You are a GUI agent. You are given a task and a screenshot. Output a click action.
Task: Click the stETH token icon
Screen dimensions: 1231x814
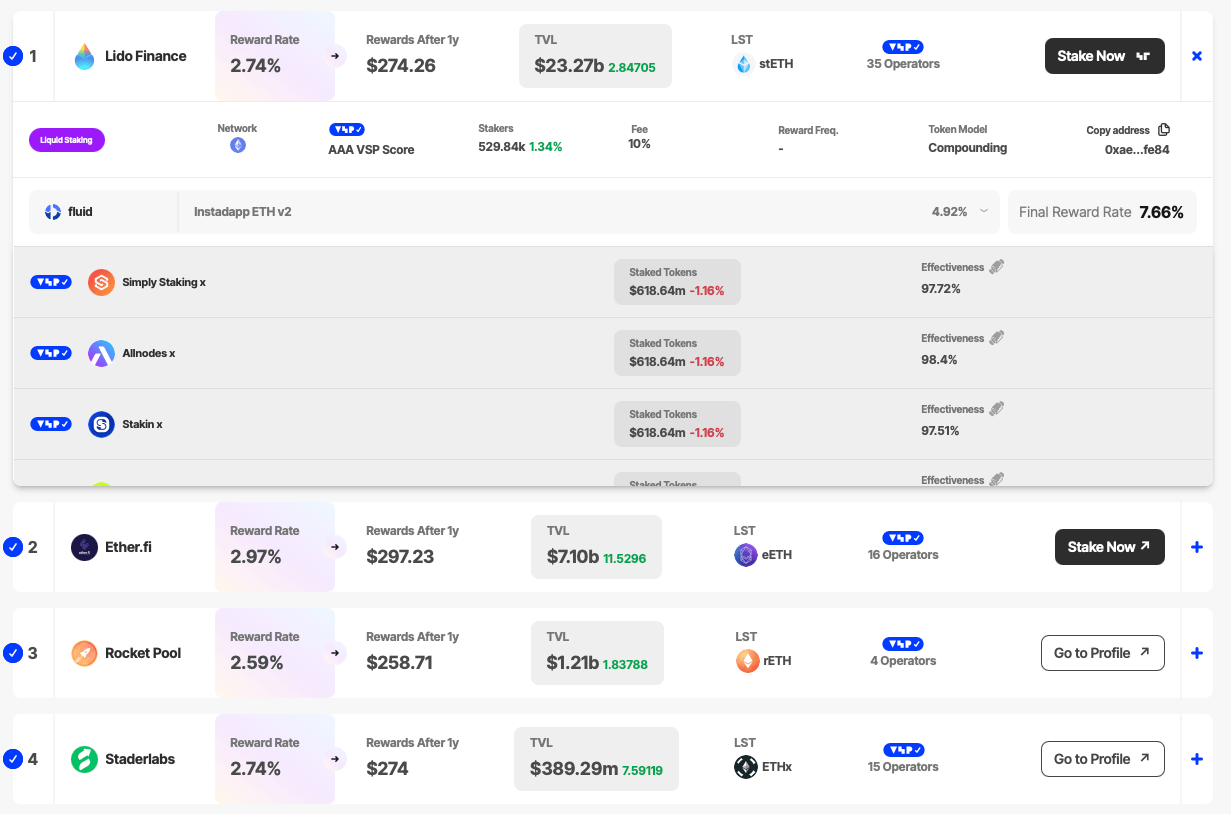pos(744,65)
